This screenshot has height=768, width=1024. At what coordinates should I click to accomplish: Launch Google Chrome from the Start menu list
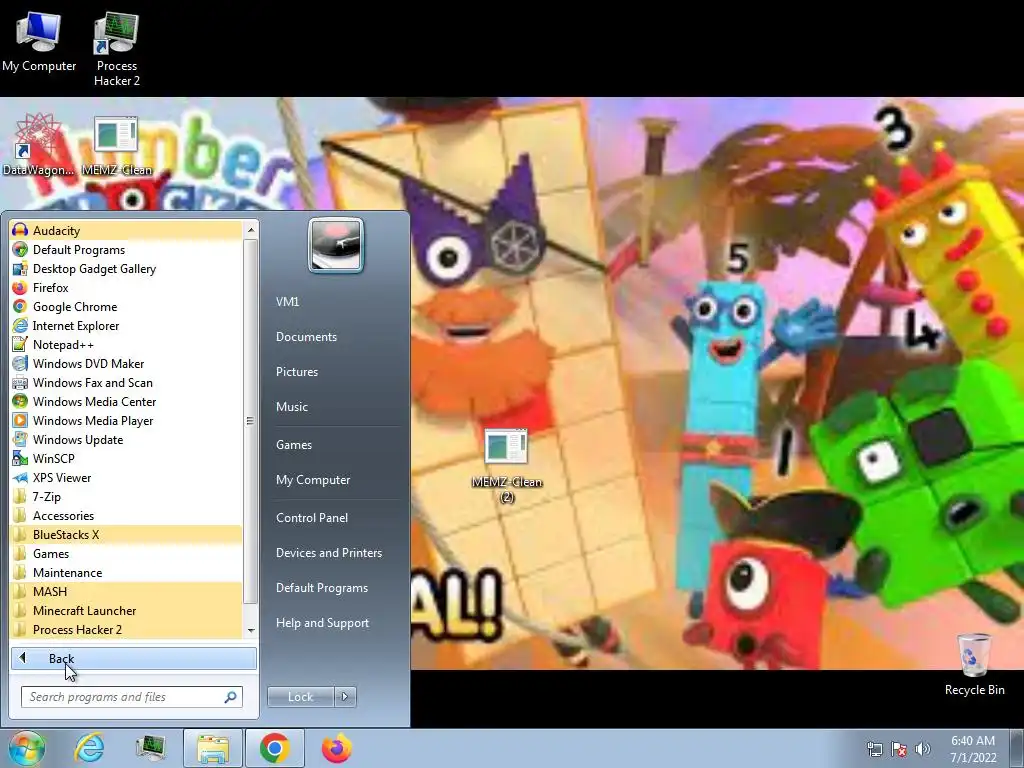(126, 306)
